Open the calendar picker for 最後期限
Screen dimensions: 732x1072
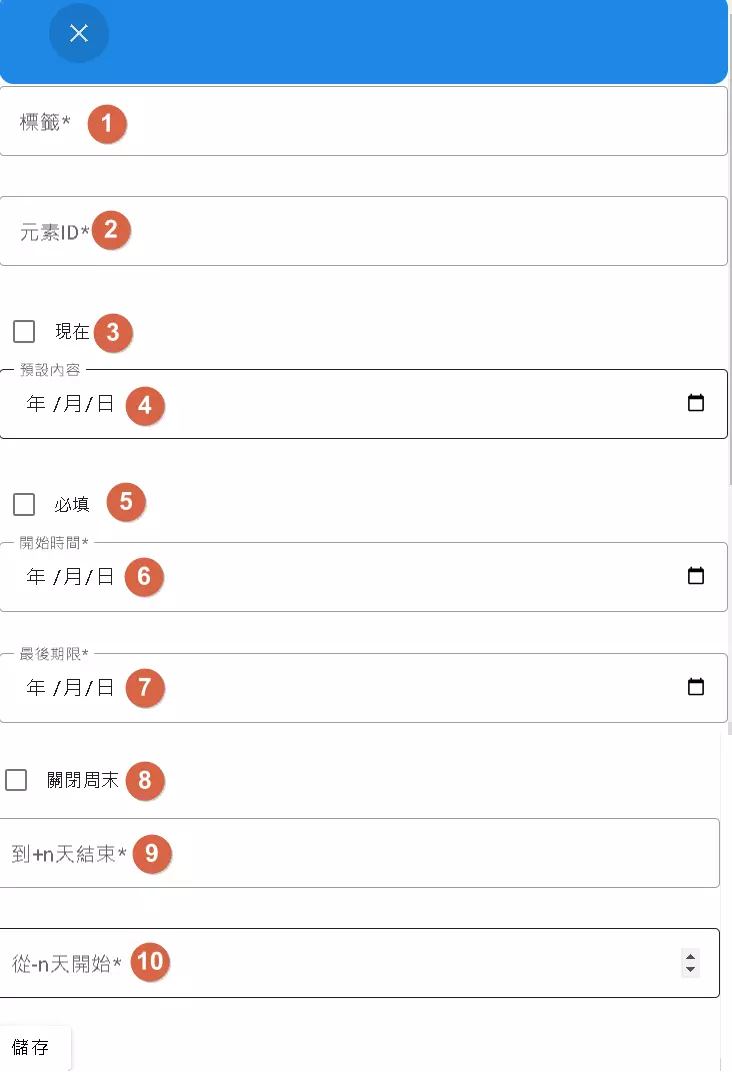tap(698, 687)
